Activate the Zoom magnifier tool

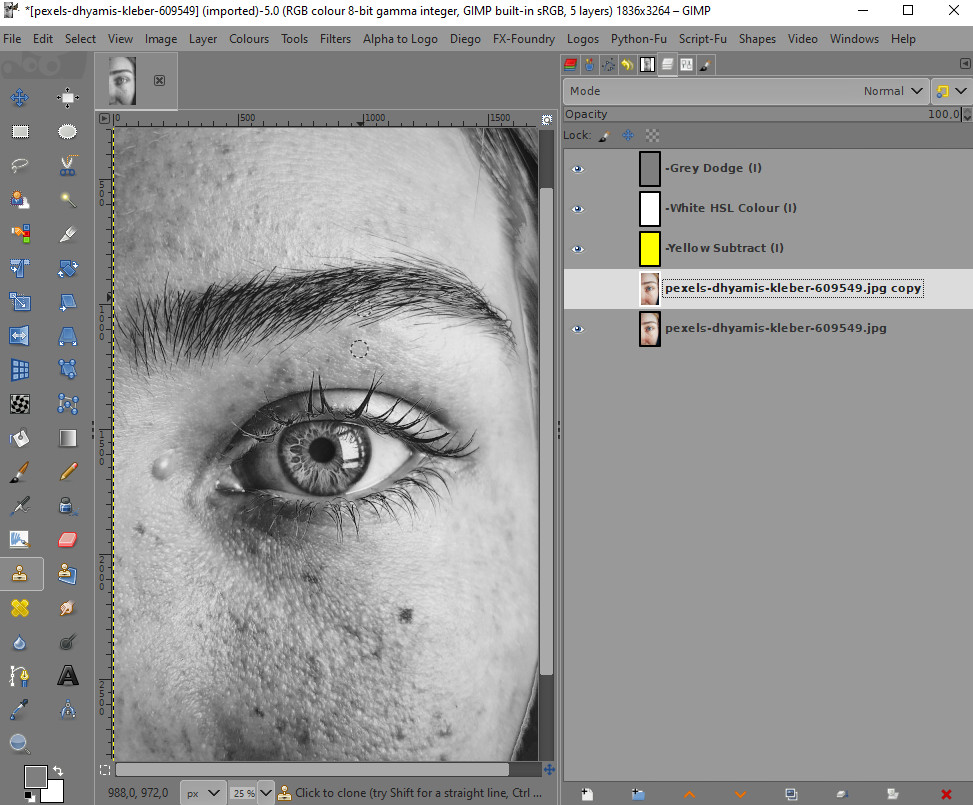click(19, 743)
